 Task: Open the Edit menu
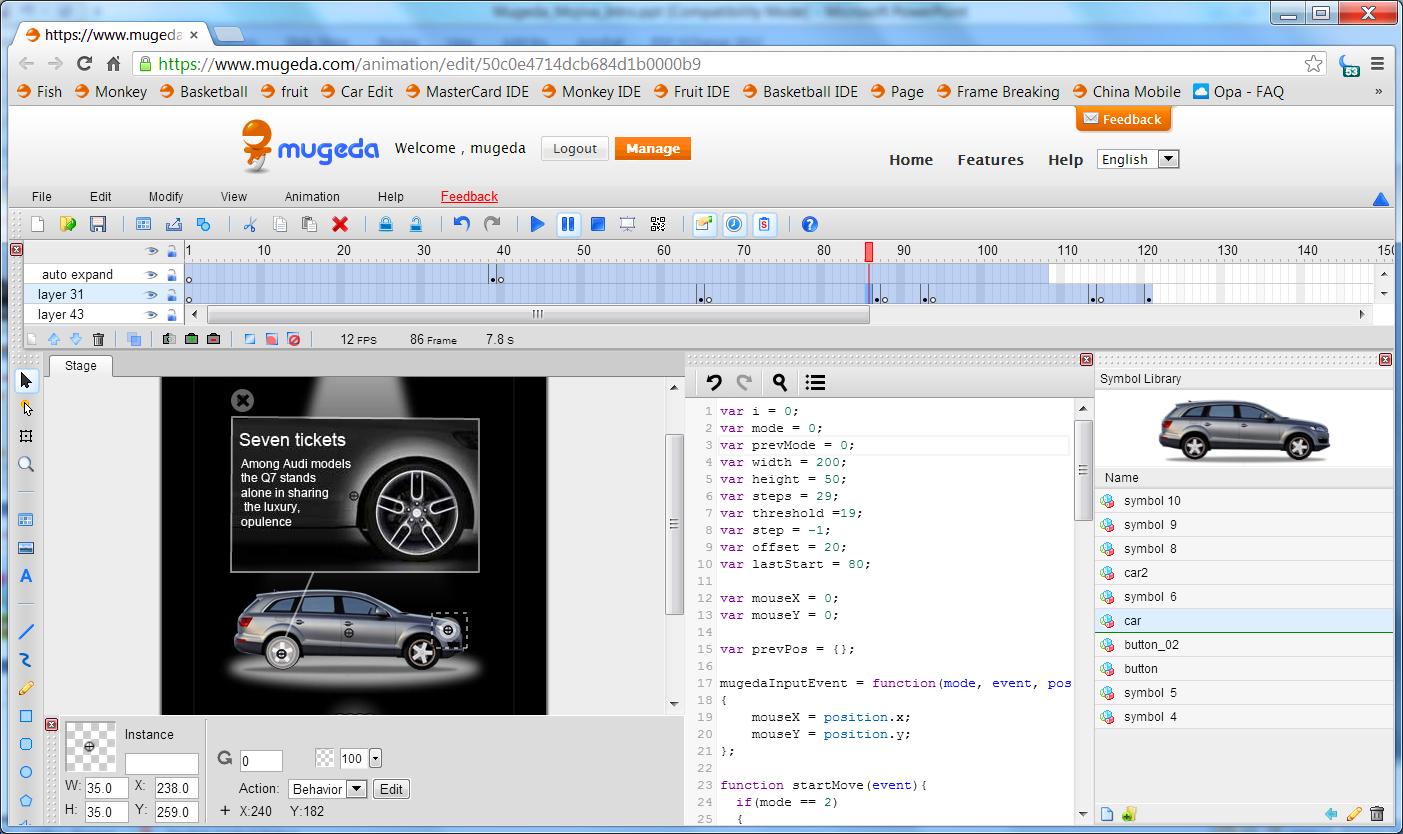pyautogui.click(x=100, y=196)
